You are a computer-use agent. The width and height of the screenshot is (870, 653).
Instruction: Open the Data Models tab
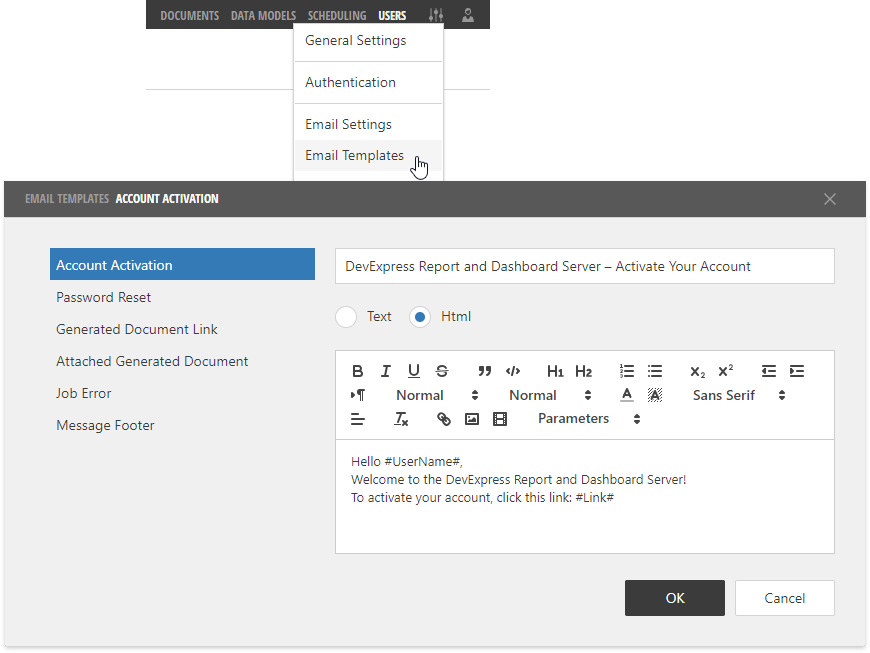(264, 16)
